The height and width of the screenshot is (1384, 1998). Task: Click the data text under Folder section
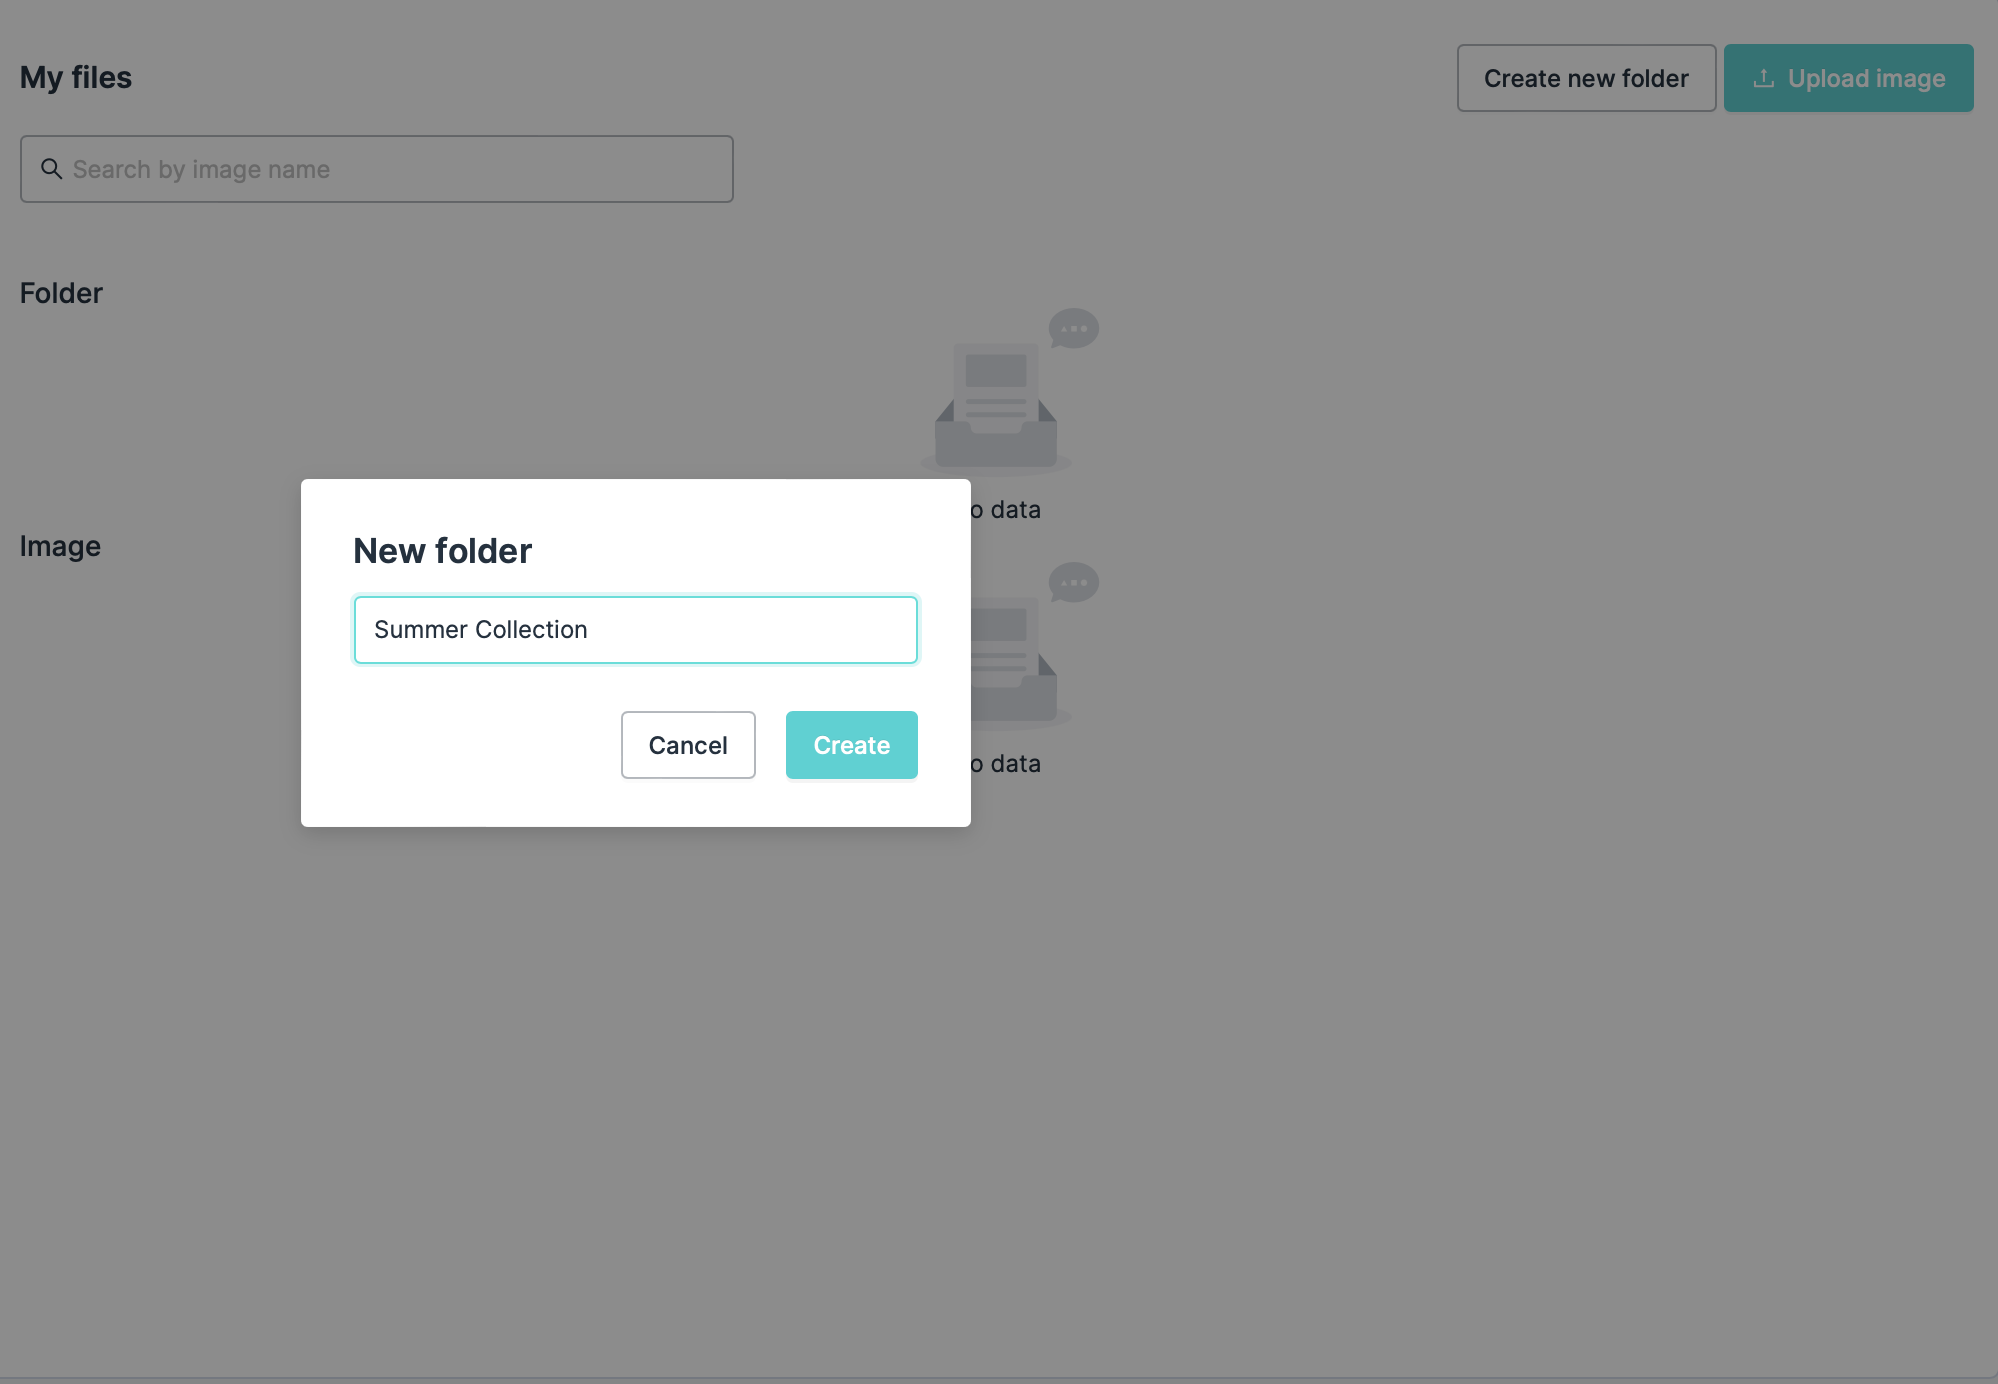click(1015, 510)
